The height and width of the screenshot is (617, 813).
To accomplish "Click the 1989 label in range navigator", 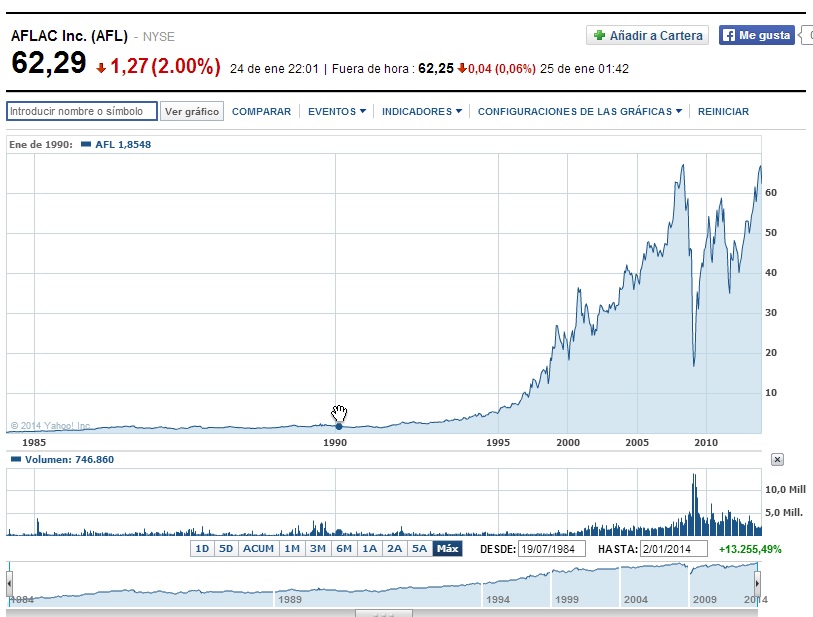I will pos(290,599).
